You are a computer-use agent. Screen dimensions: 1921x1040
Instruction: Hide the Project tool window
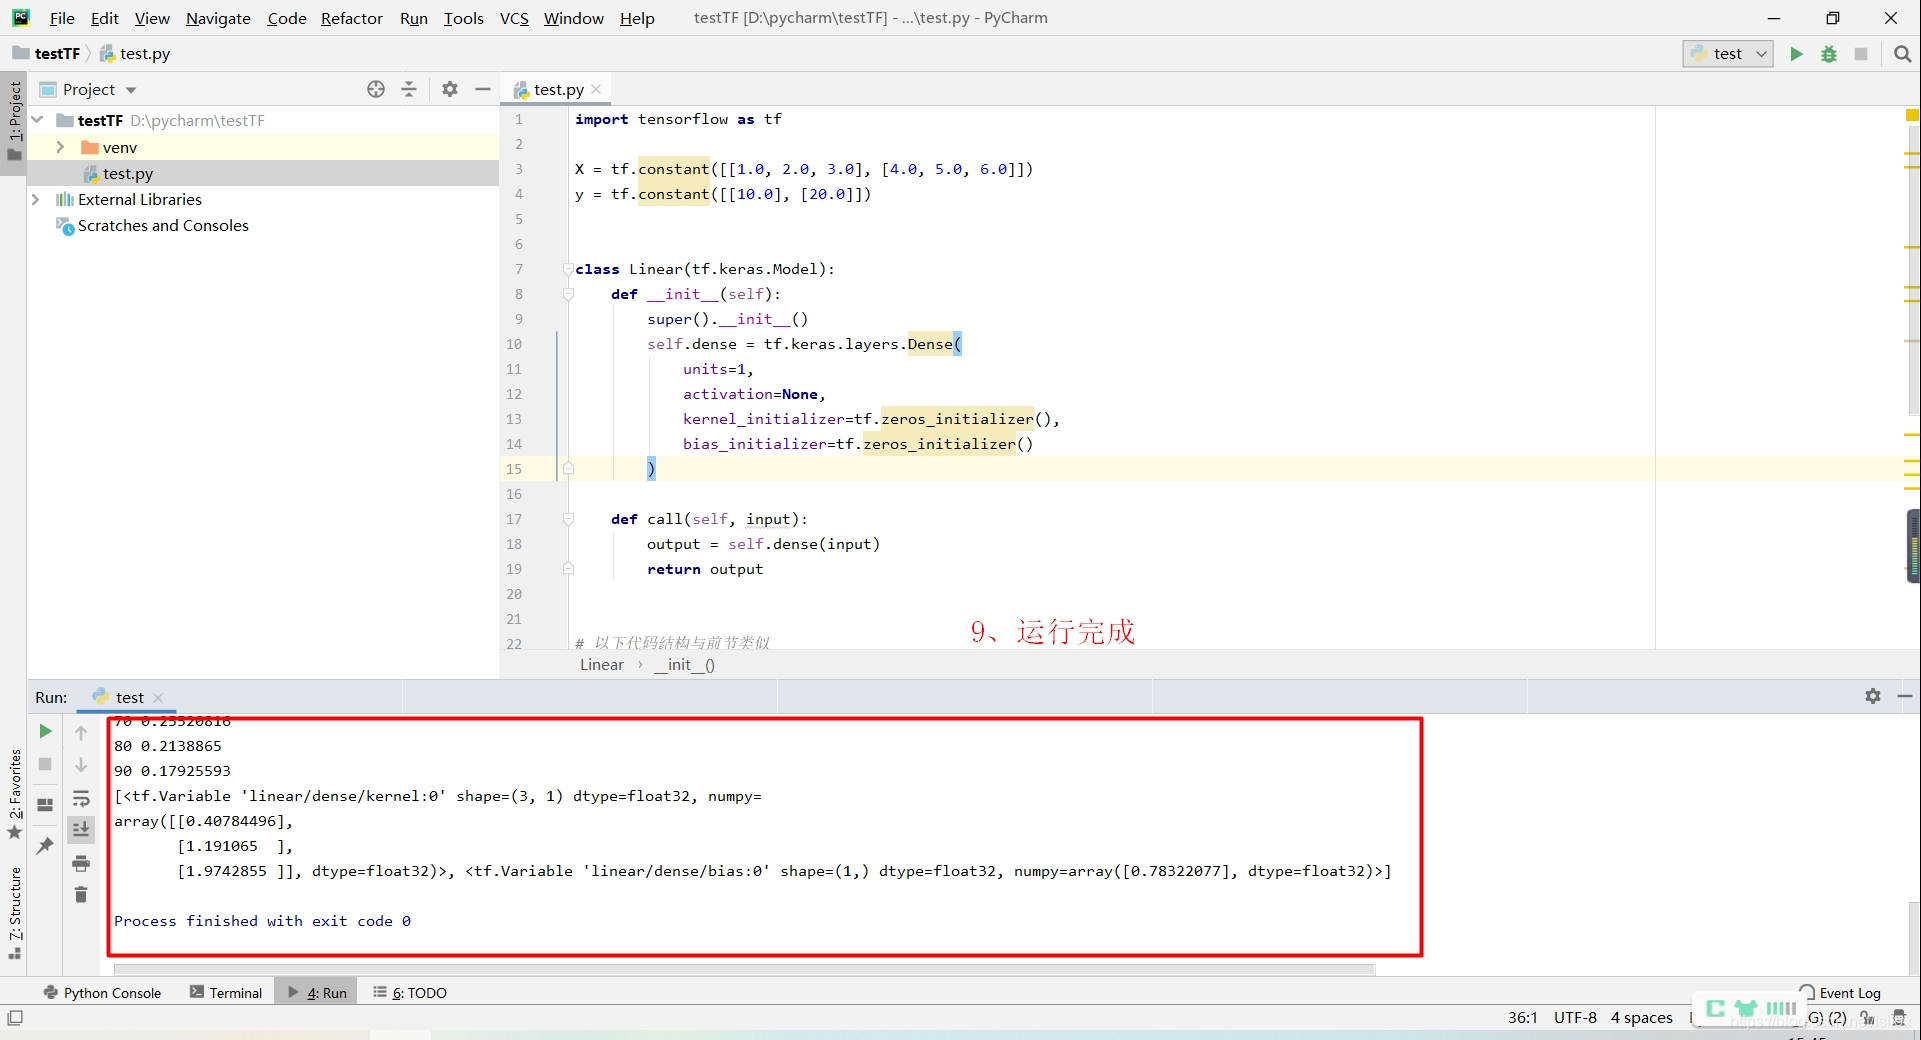click(483, 89)
